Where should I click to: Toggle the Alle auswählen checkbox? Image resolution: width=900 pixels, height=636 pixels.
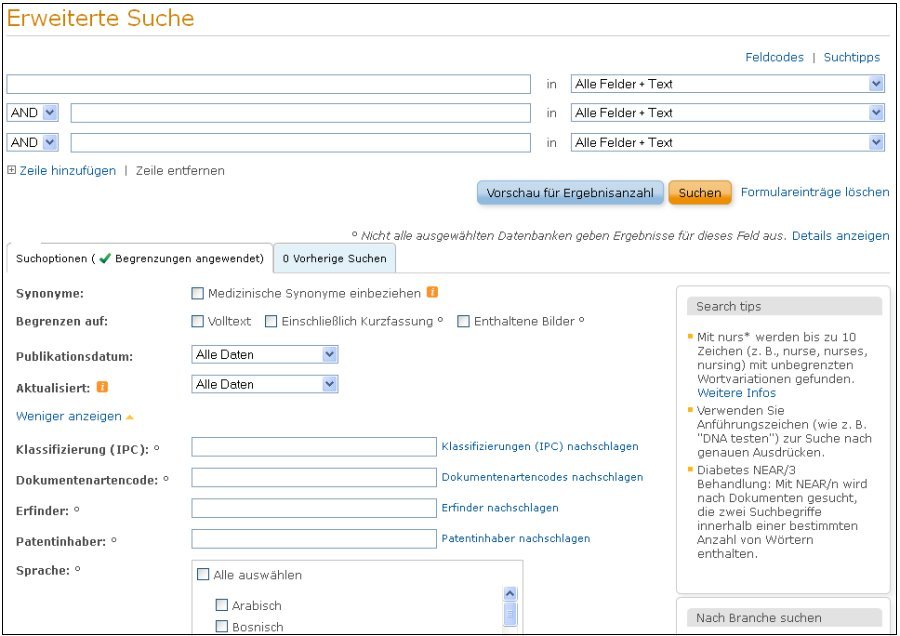(204, 575)
